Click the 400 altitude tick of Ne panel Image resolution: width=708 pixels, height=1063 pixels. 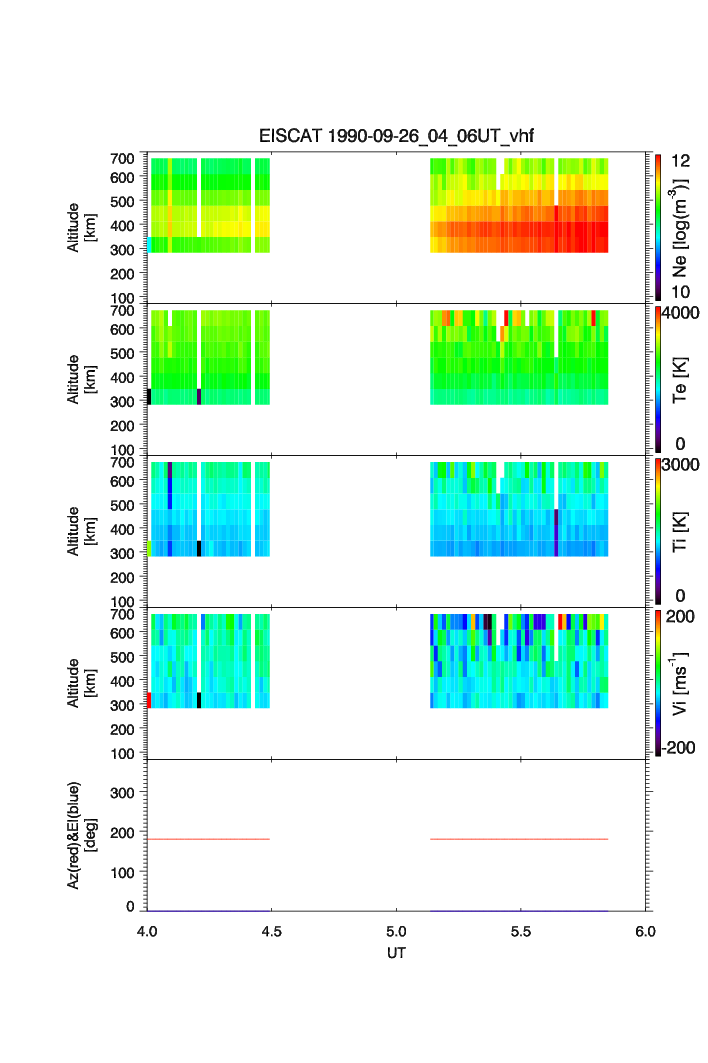pyautogui.click(x=123, y=225)
